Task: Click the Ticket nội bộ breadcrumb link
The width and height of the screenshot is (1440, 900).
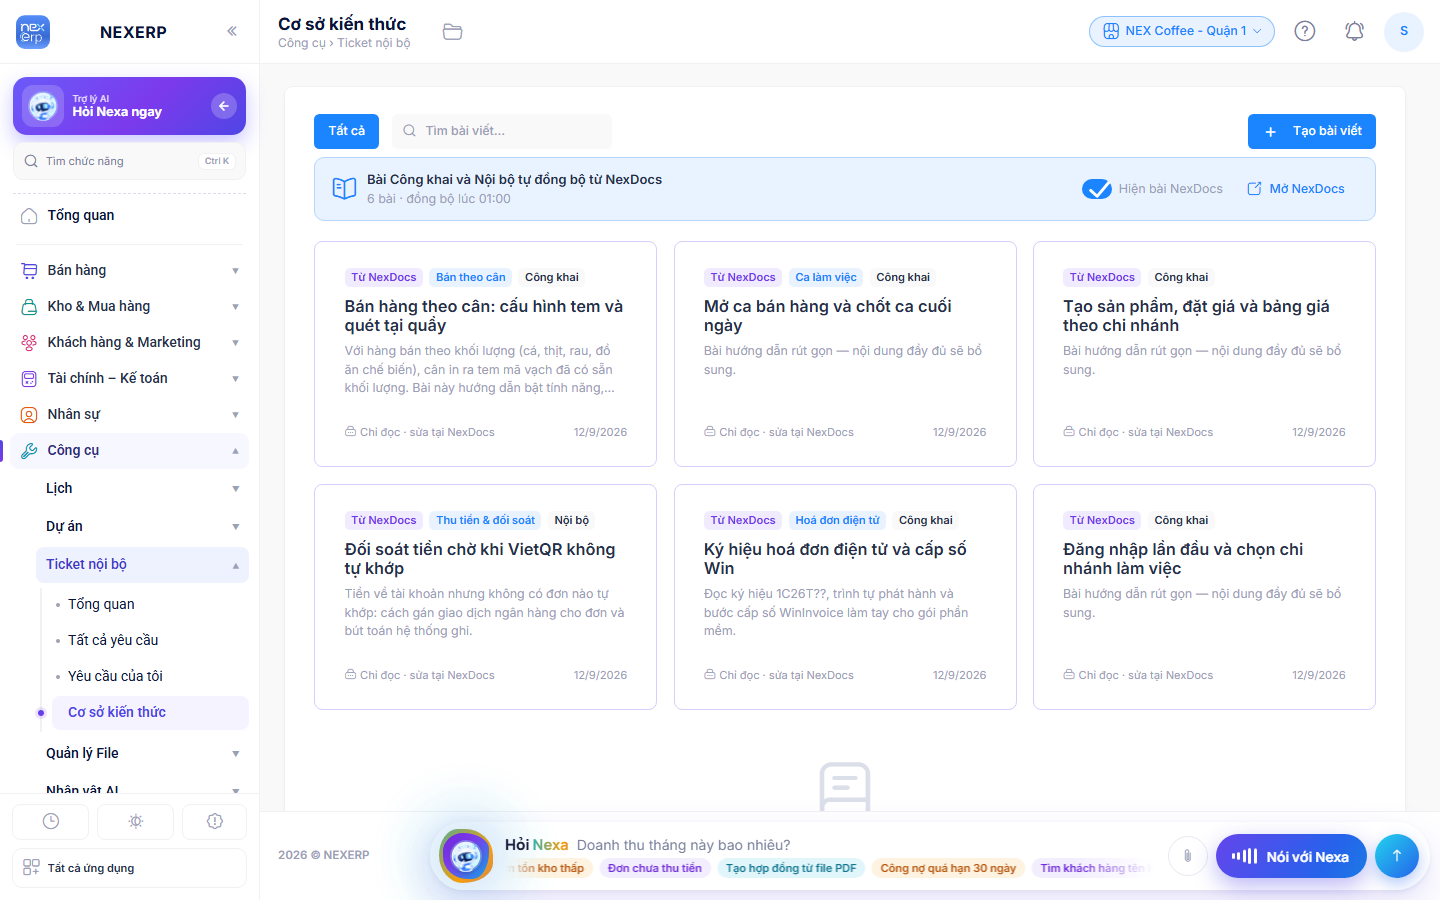Action: tap(374, 43)
